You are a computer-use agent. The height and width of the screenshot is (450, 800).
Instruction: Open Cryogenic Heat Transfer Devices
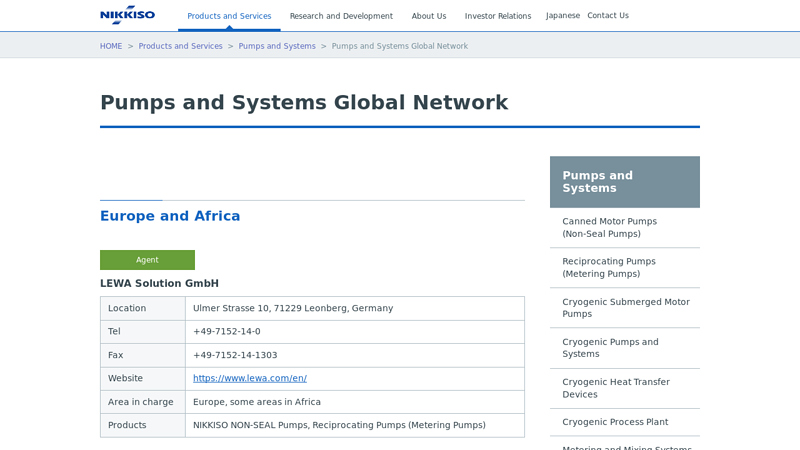click(x=625, y=388)
